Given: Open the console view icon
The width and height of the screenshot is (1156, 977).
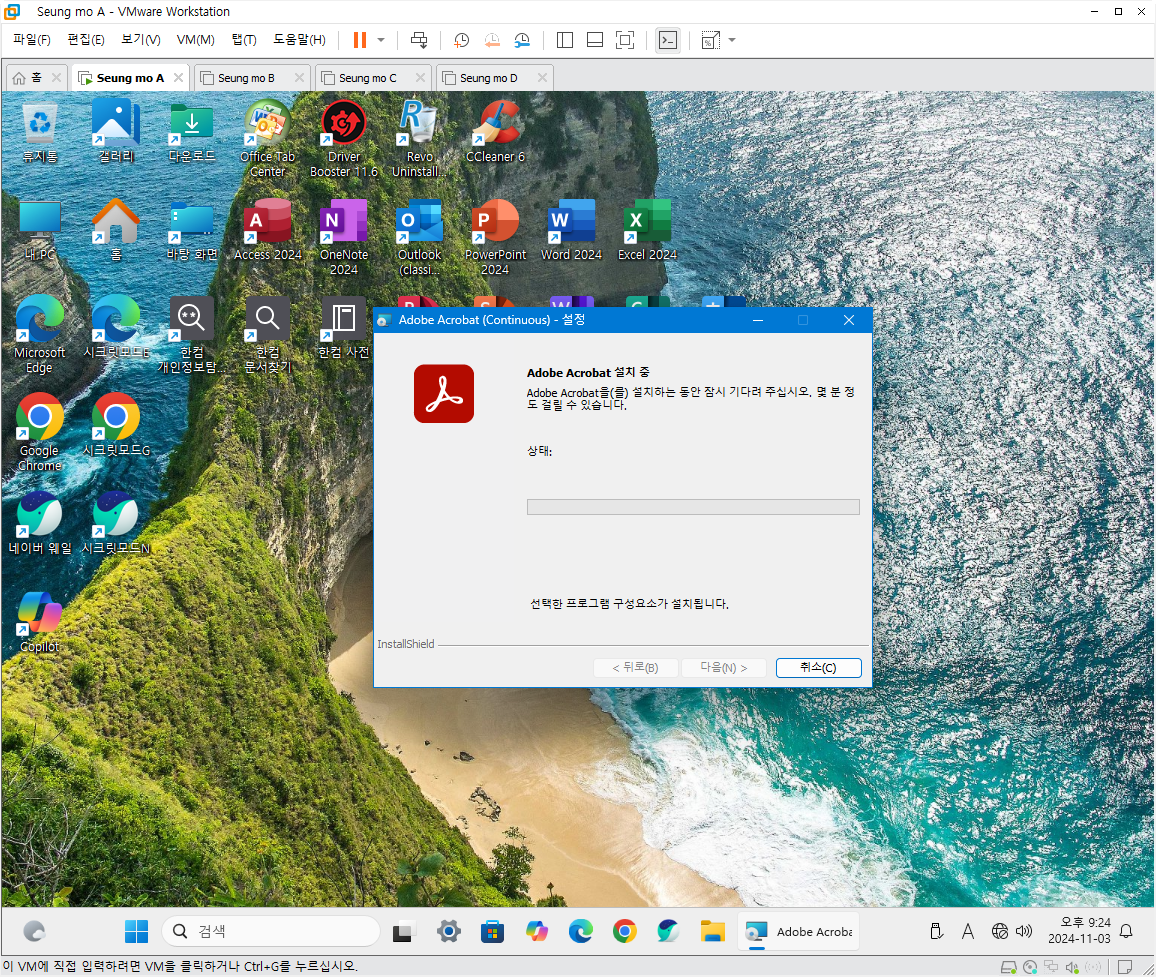Looking at the screenshot, I should 668,40.
